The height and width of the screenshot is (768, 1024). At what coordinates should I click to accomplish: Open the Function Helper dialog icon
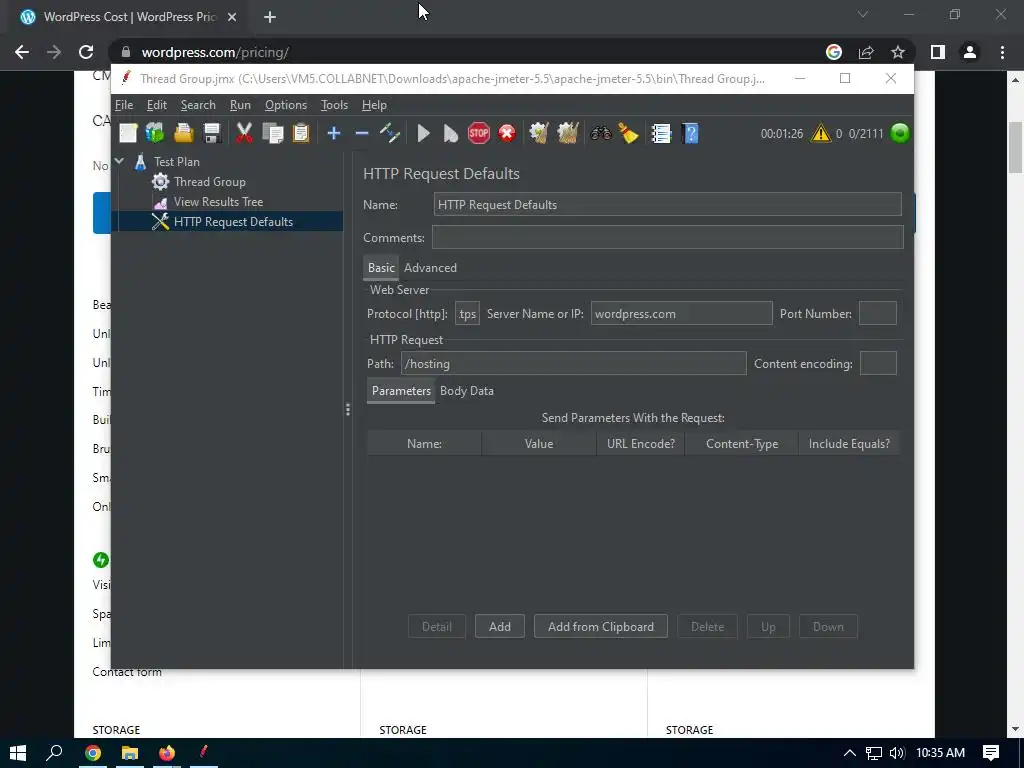coord(661,133)
